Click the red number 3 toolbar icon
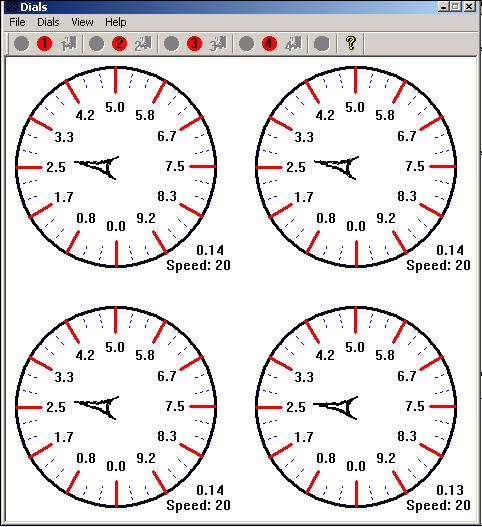This screenshot has height=527, width=482. pyautogui.click(x=194, y=44)
